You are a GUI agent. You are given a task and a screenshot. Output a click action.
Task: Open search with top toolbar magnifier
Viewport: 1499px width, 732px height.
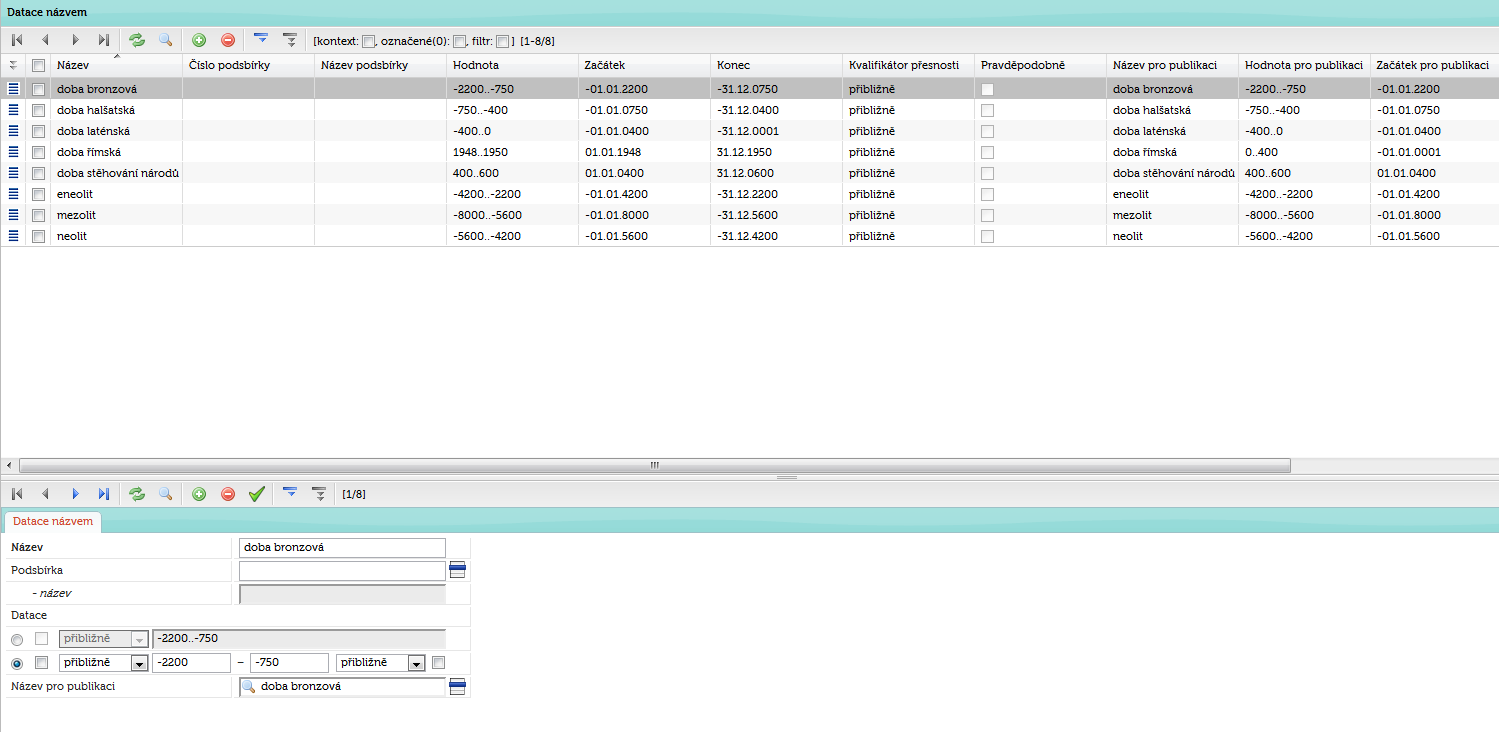(x=166, y=40)
